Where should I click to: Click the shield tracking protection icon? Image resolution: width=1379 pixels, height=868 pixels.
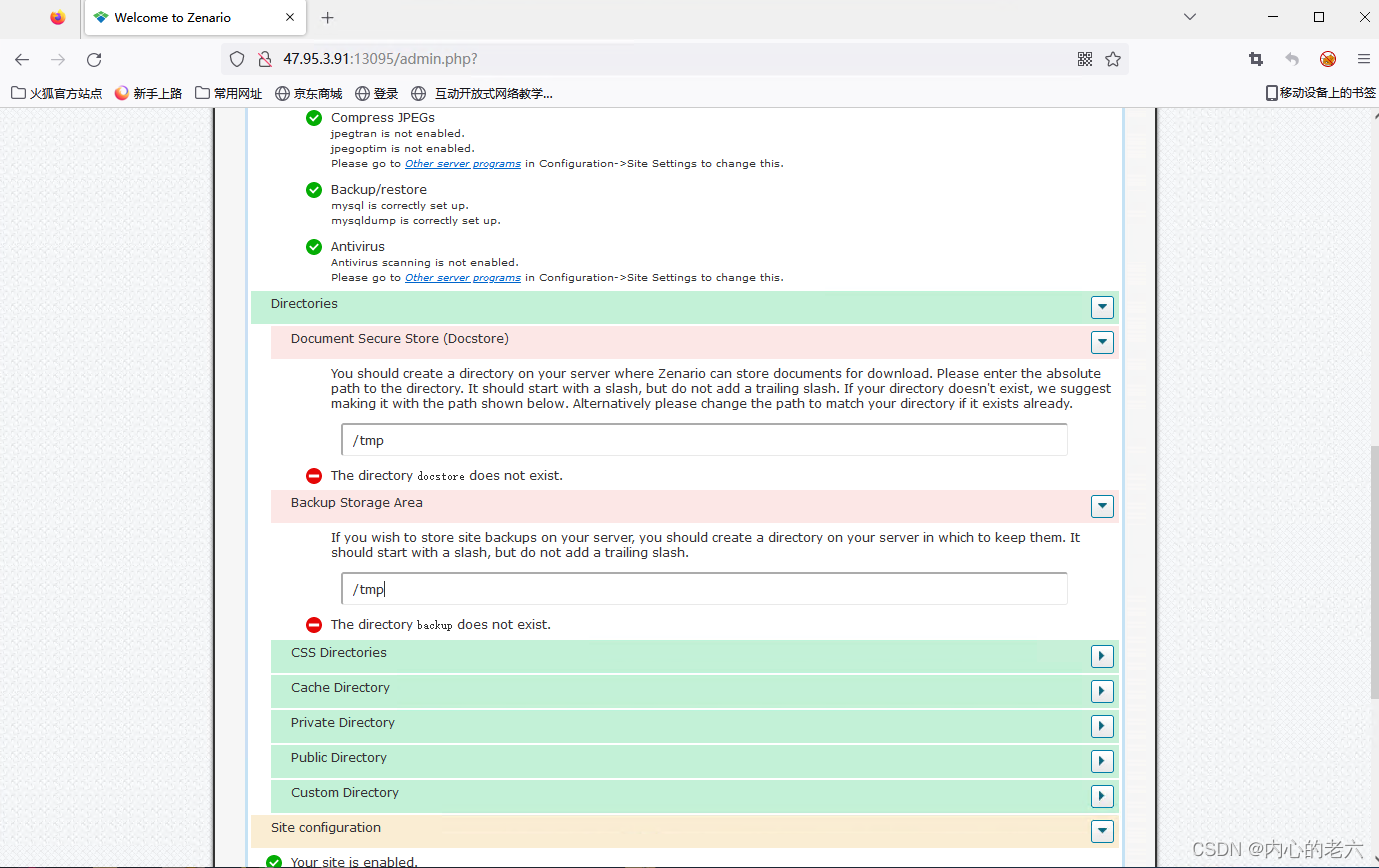coord(237,59)
